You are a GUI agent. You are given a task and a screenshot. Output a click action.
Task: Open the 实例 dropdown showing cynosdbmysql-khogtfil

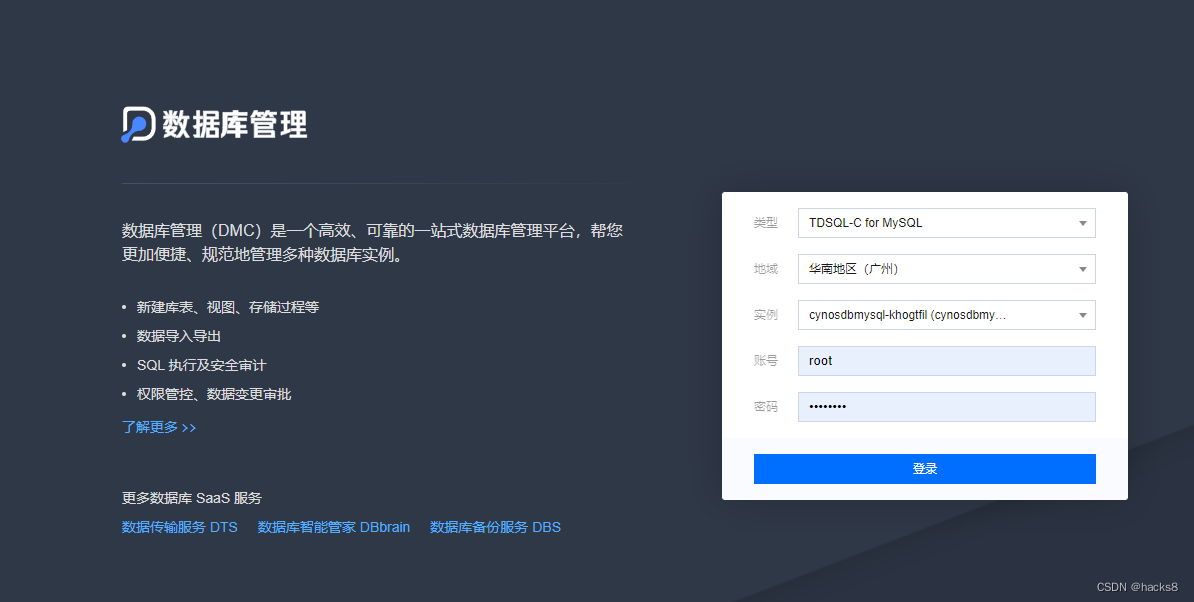947,315
